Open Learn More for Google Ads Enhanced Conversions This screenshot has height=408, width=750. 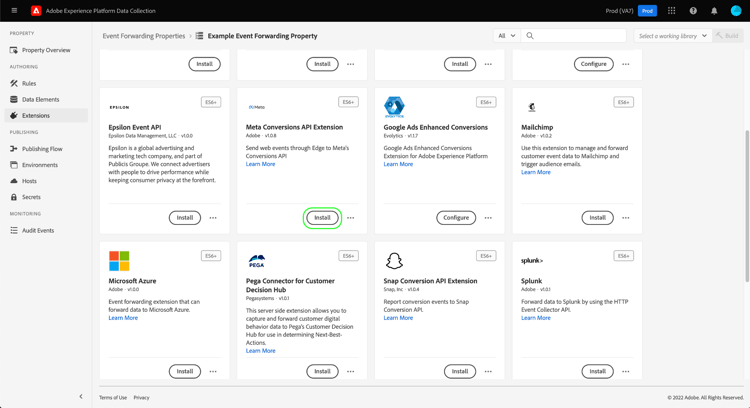(398, 164)
